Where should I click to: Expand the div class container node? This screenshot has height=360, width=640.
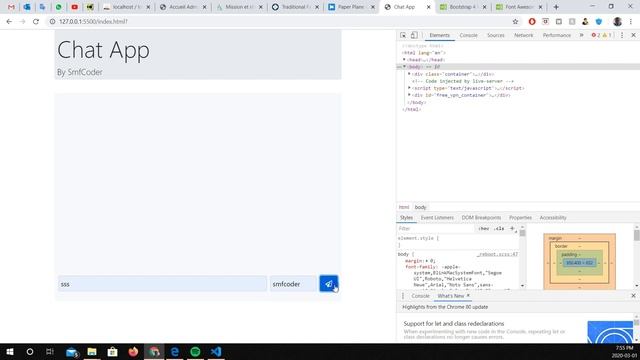[x=409, y=74]
